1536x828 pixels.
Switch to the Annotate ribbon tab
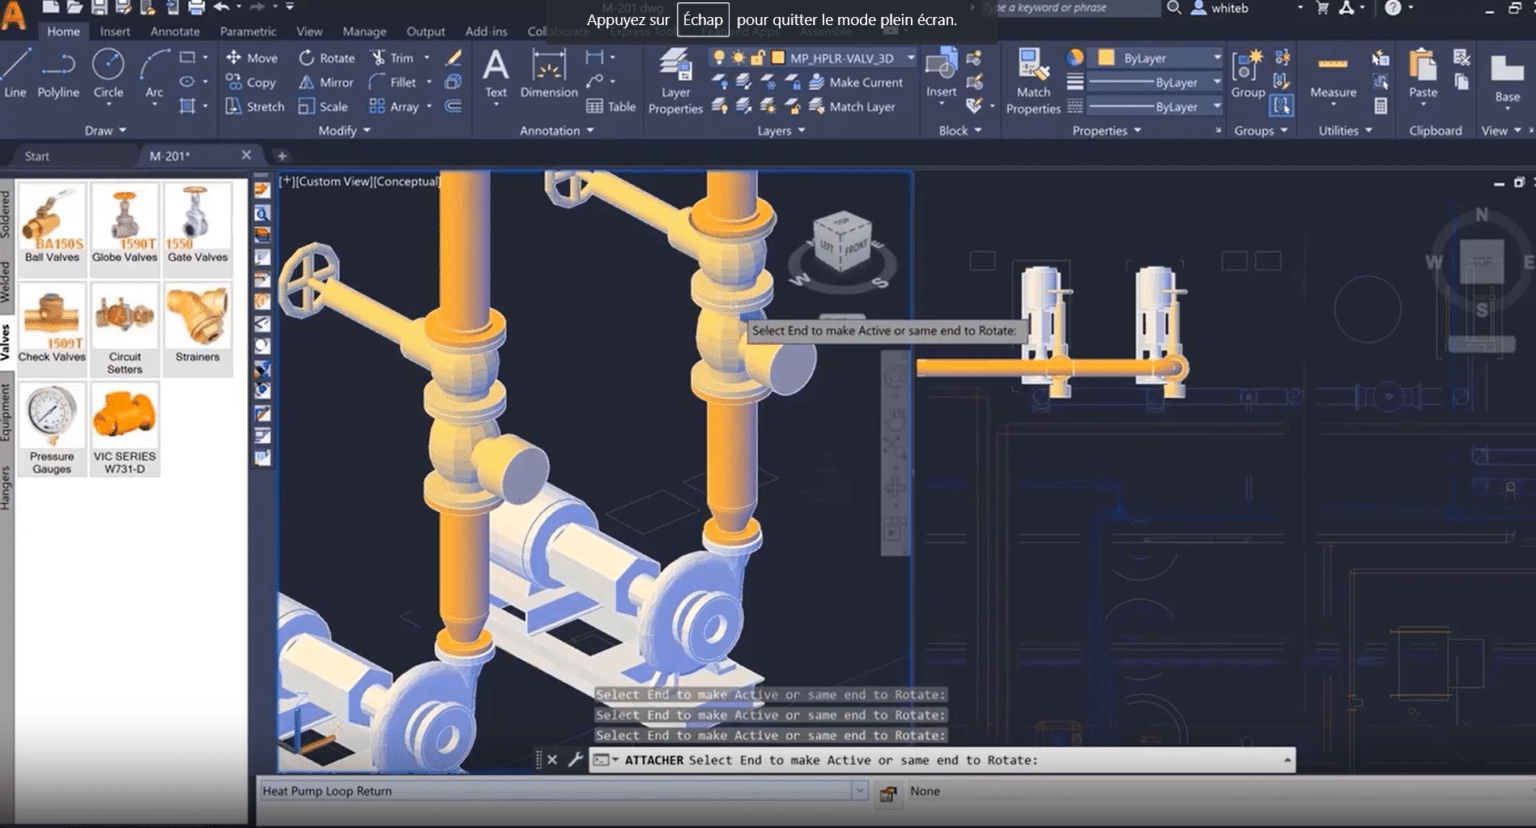click(175, 32)
